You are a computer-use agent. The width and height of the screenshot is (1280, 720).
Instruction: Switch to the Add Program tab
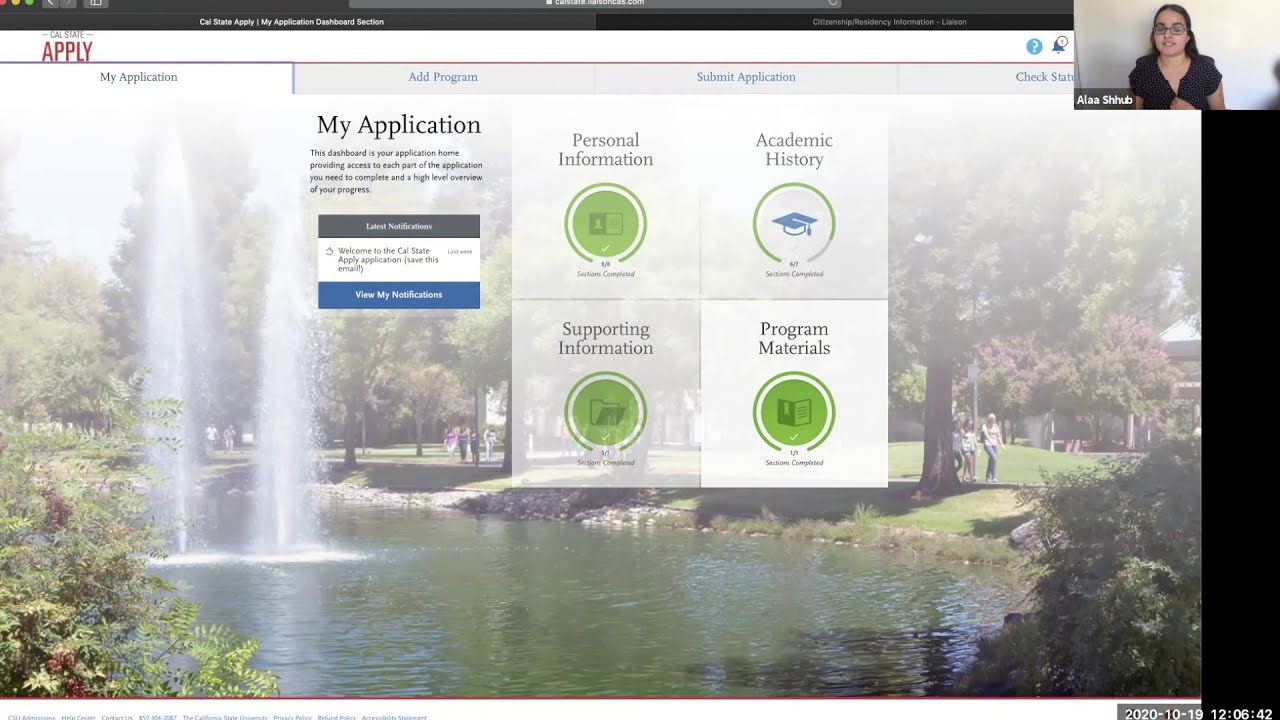(x=443, y=77)
